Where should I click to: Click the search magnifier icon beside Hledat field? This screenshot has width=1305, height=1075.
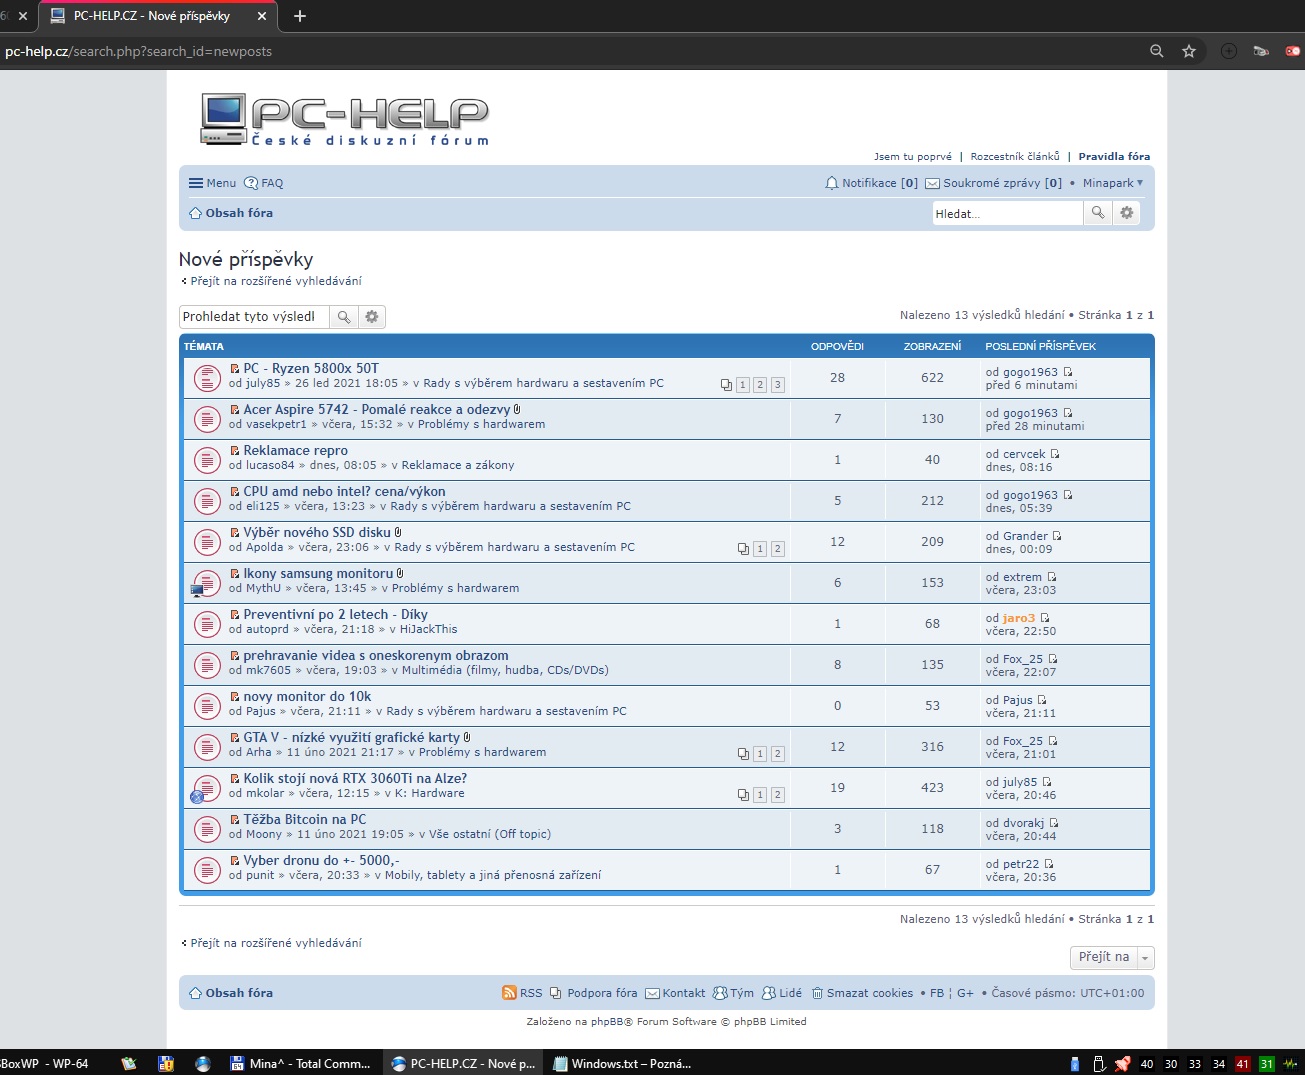click(1098, 213)
